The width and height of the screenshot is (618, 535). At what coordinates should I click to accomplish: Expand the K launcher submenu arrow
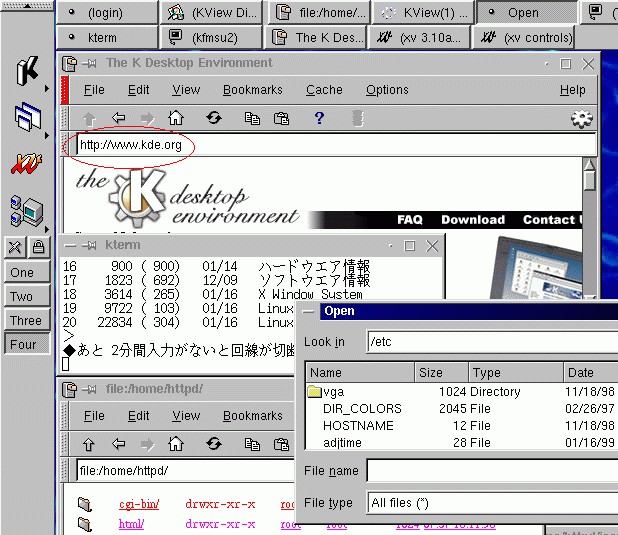pos(47,88)
